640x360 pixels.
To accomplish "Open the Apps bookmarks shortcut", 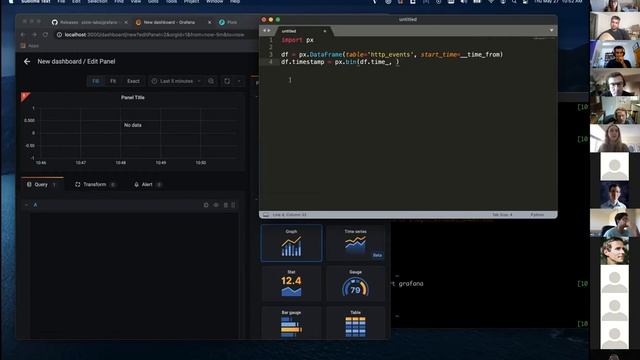I will point(30,46).
